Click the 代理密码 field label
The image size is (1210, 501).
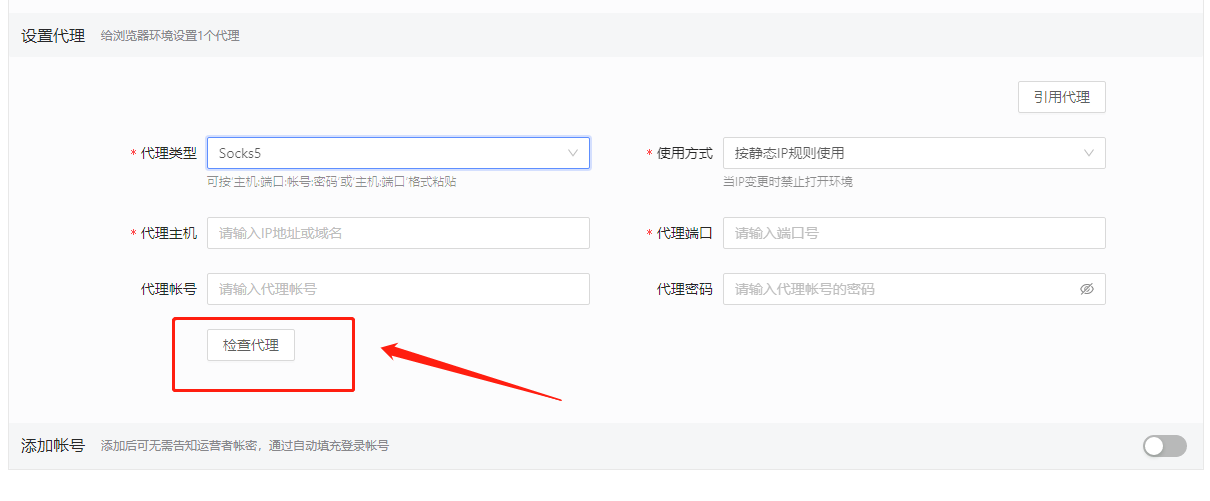(685, 289)
